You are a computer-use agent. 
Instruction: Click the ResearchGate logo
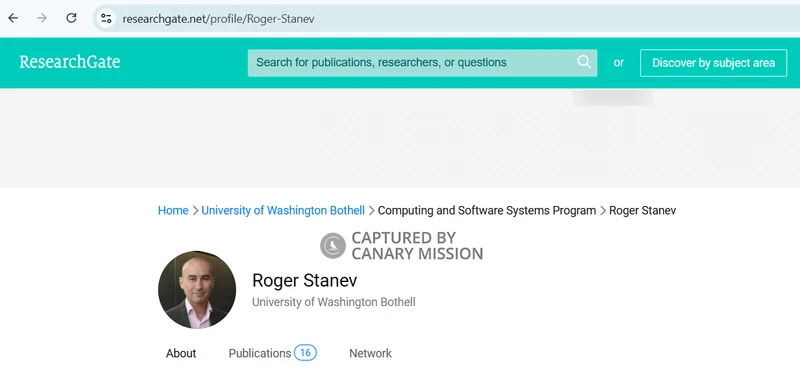(70, 62)
